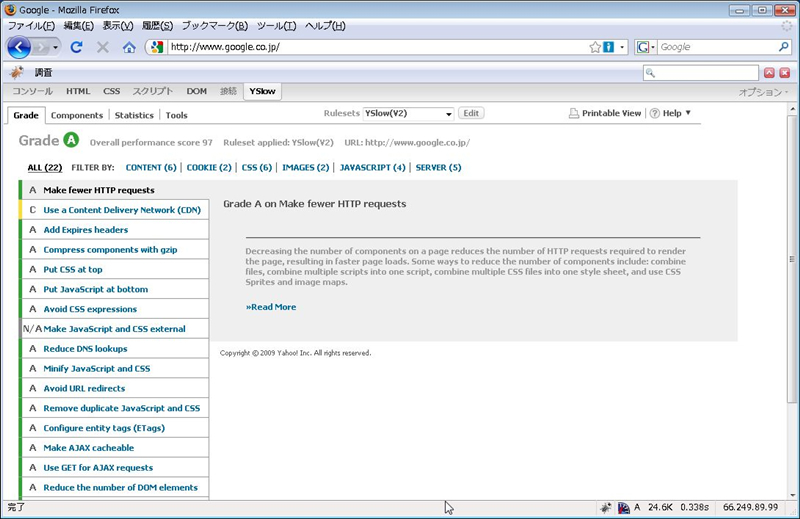Viewport: 800px width, 519px height.
Task: Select the Add Expires headers rule
Action: point(114,230)
